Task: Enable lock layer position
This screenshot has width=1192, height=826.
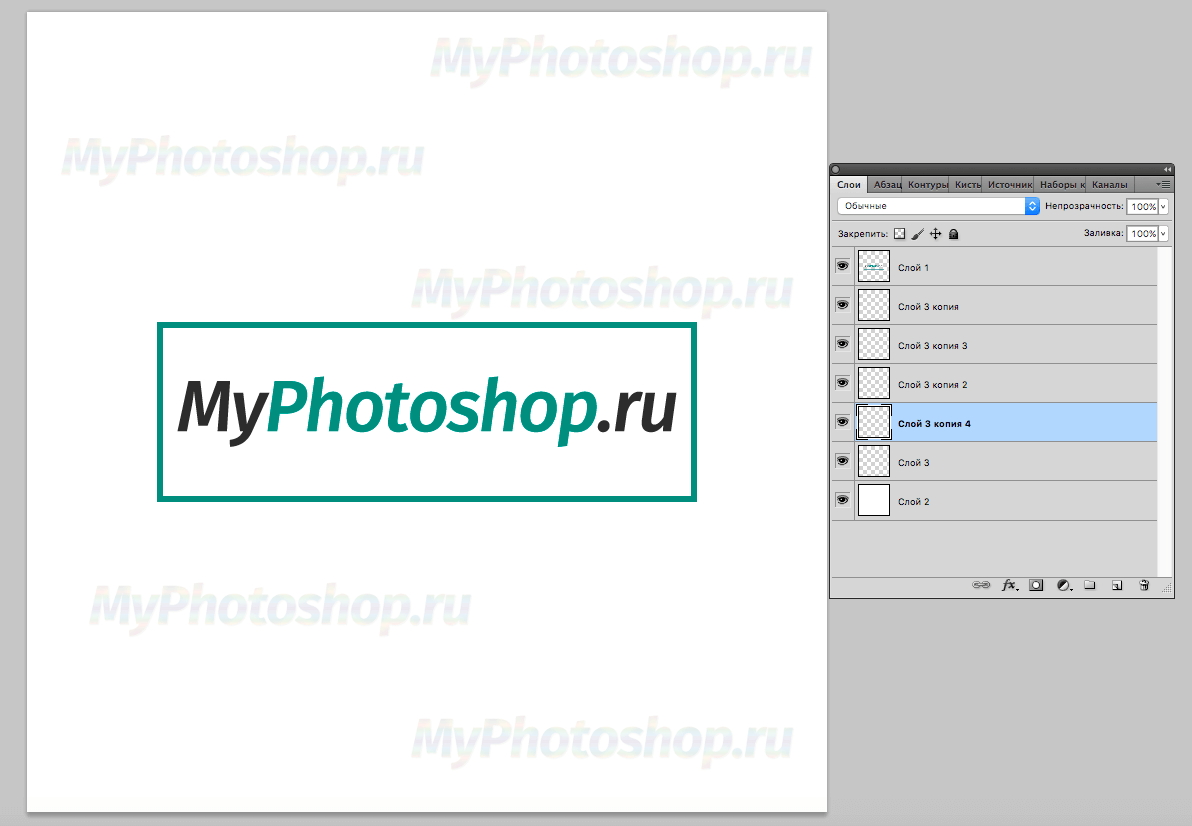Action: (x=935, y=233)
